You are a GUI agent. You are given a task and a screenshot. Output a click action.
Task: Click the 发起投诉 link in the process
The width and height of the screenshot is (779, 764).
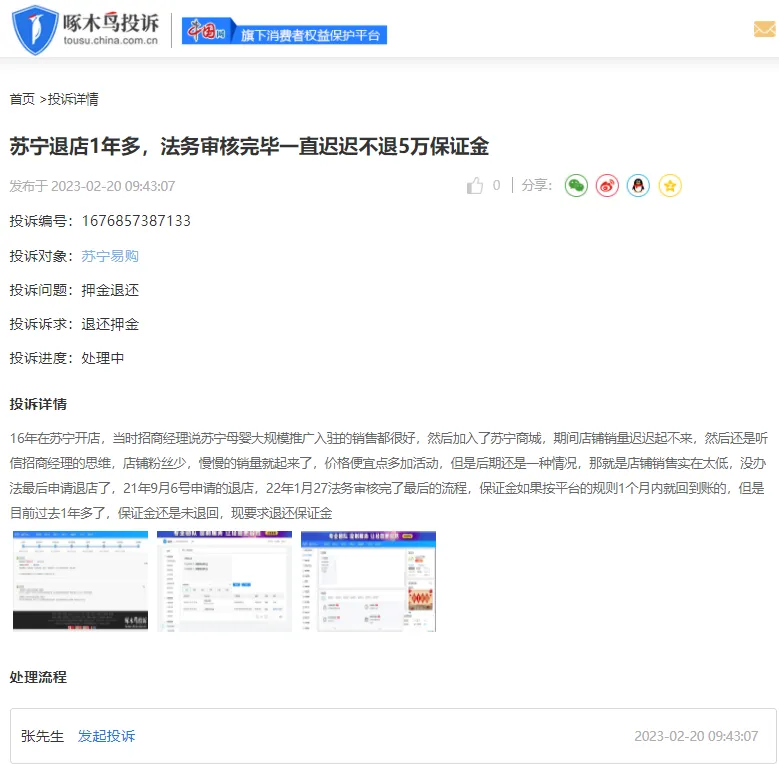(x=106, y=736)
